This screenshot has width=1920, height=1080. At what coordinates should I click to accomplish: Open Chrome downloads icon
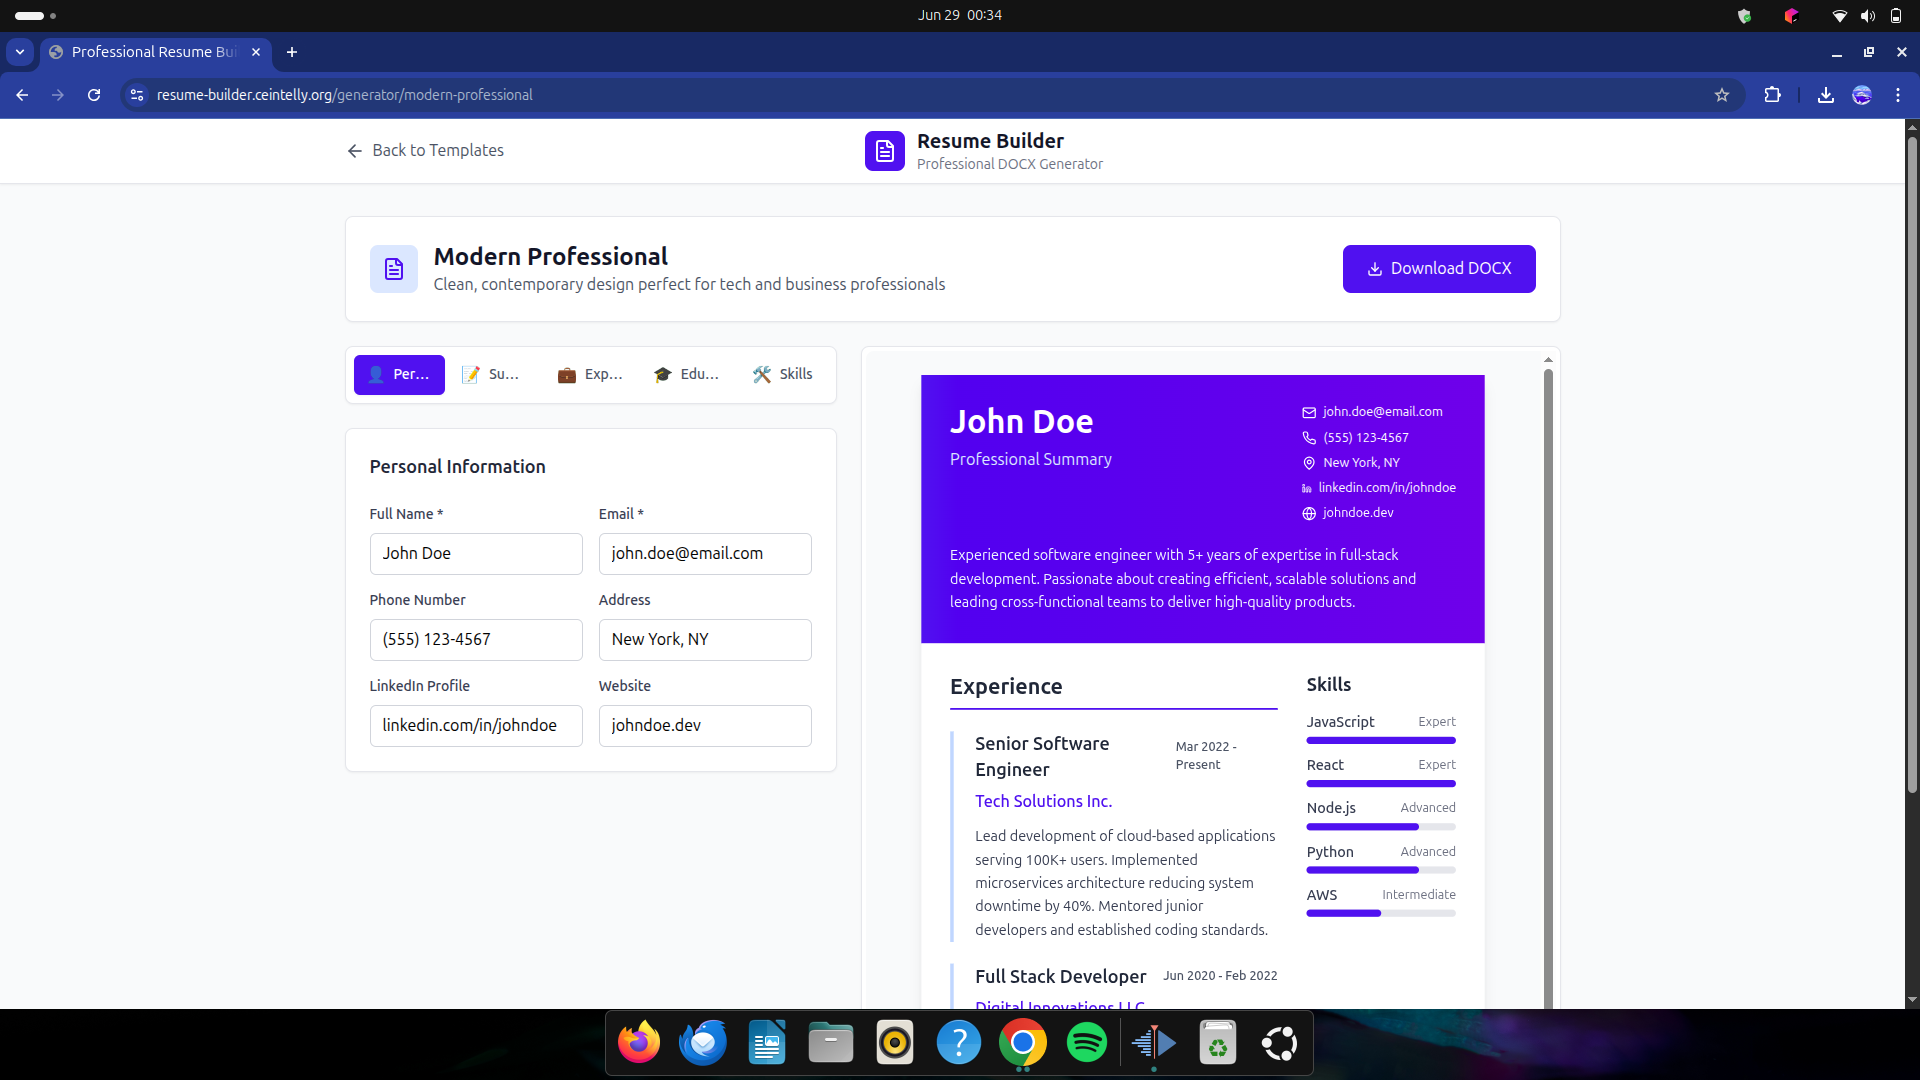(1825, 95)
